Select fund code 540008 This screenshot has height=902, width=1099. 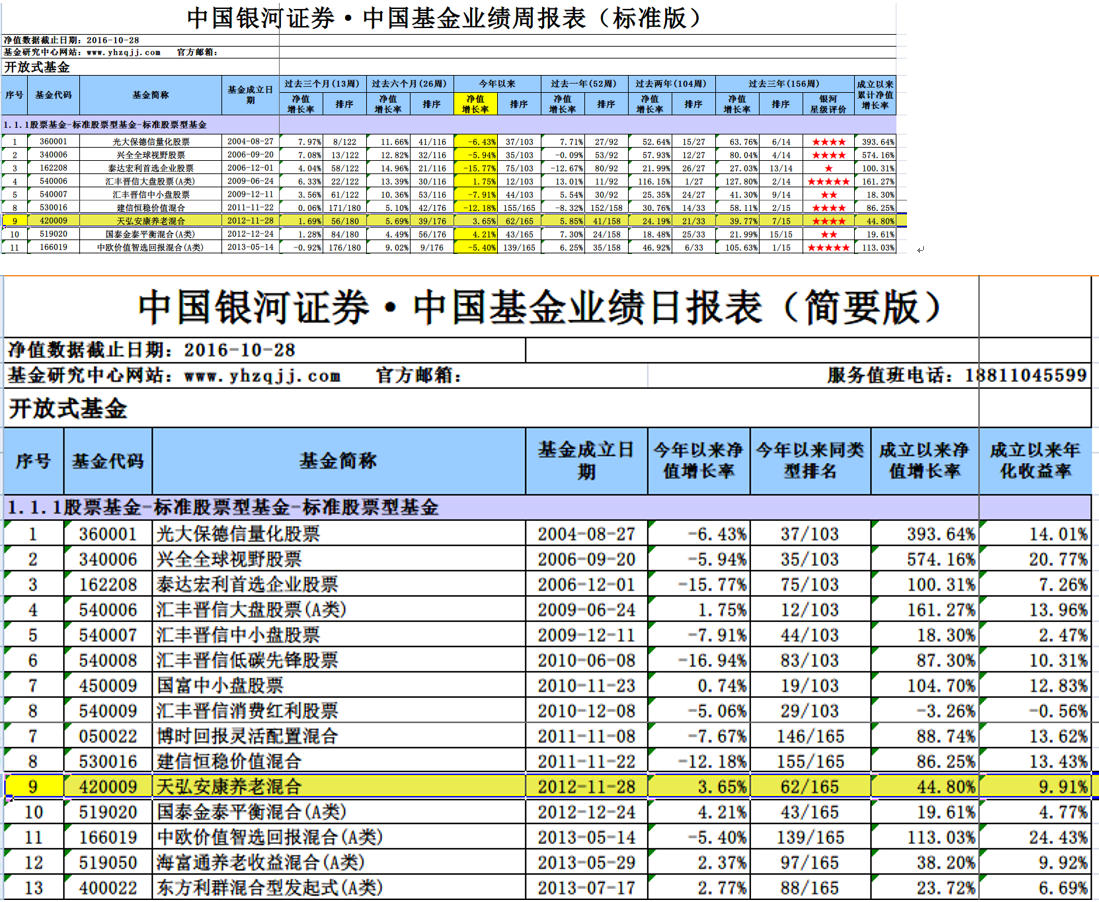point(108,660)
